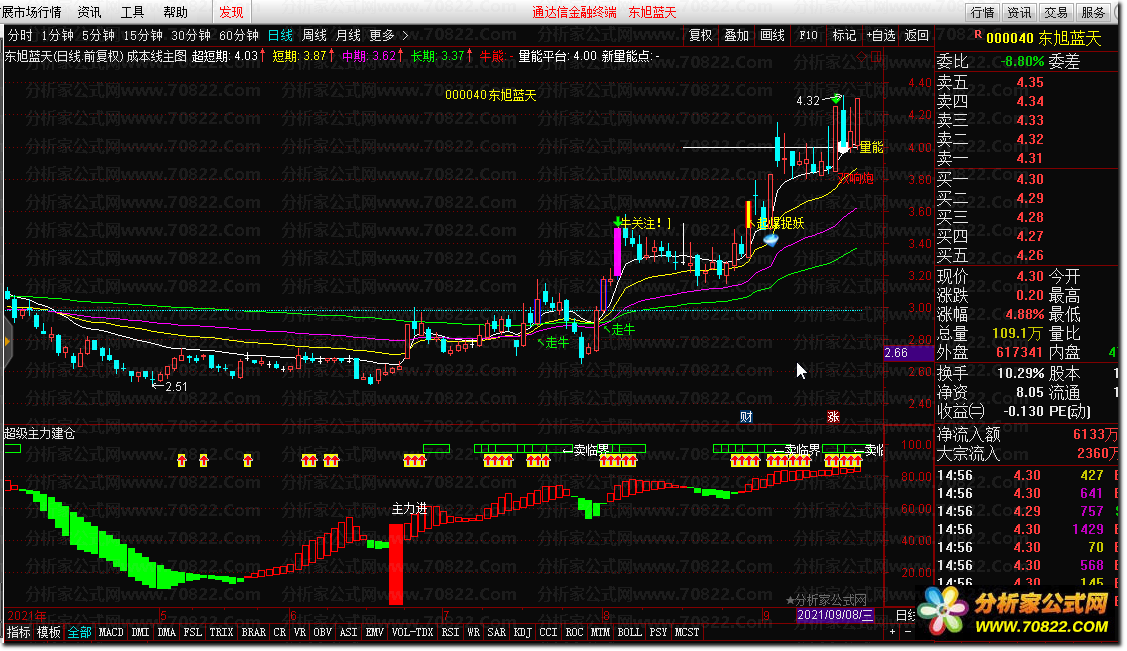The height and width of the screenshot is (651, 1127).
Task: Click the 叠加 overlay tool
Action: [x=737, y=35]
